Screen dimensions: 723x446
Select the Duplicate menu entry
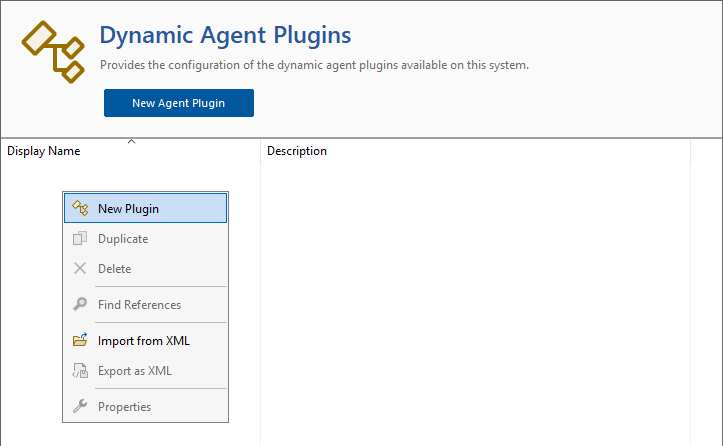[123, 239]
